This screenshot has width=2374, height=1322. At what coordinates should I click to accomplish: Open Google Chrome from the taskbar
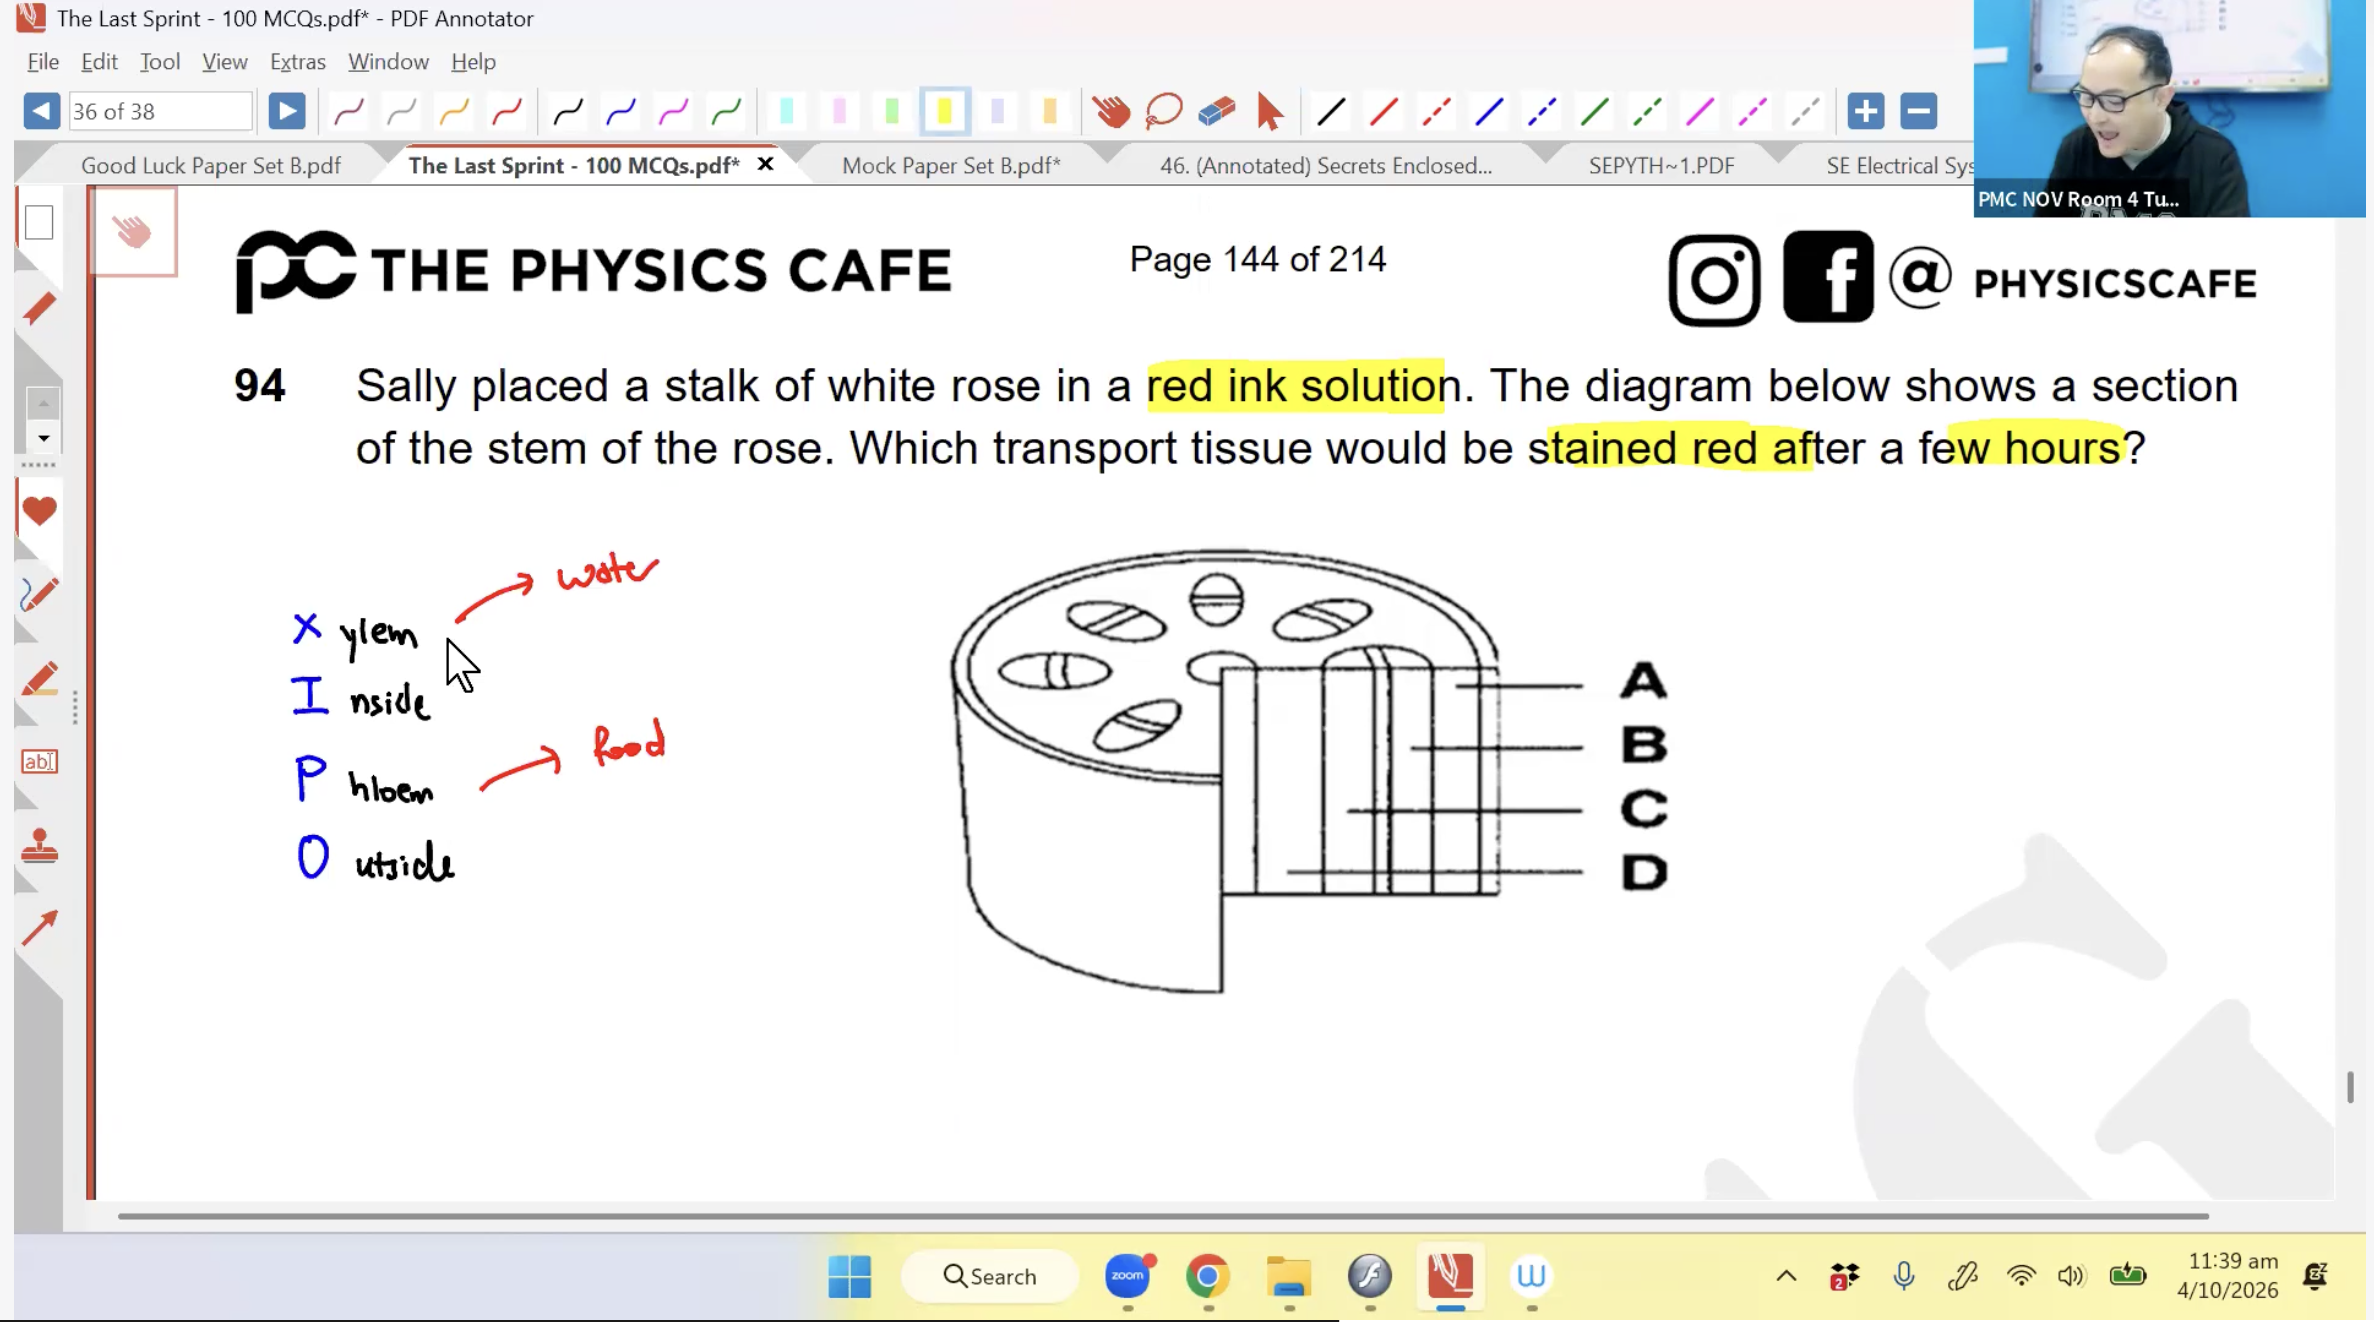tap(1208, 1276)
